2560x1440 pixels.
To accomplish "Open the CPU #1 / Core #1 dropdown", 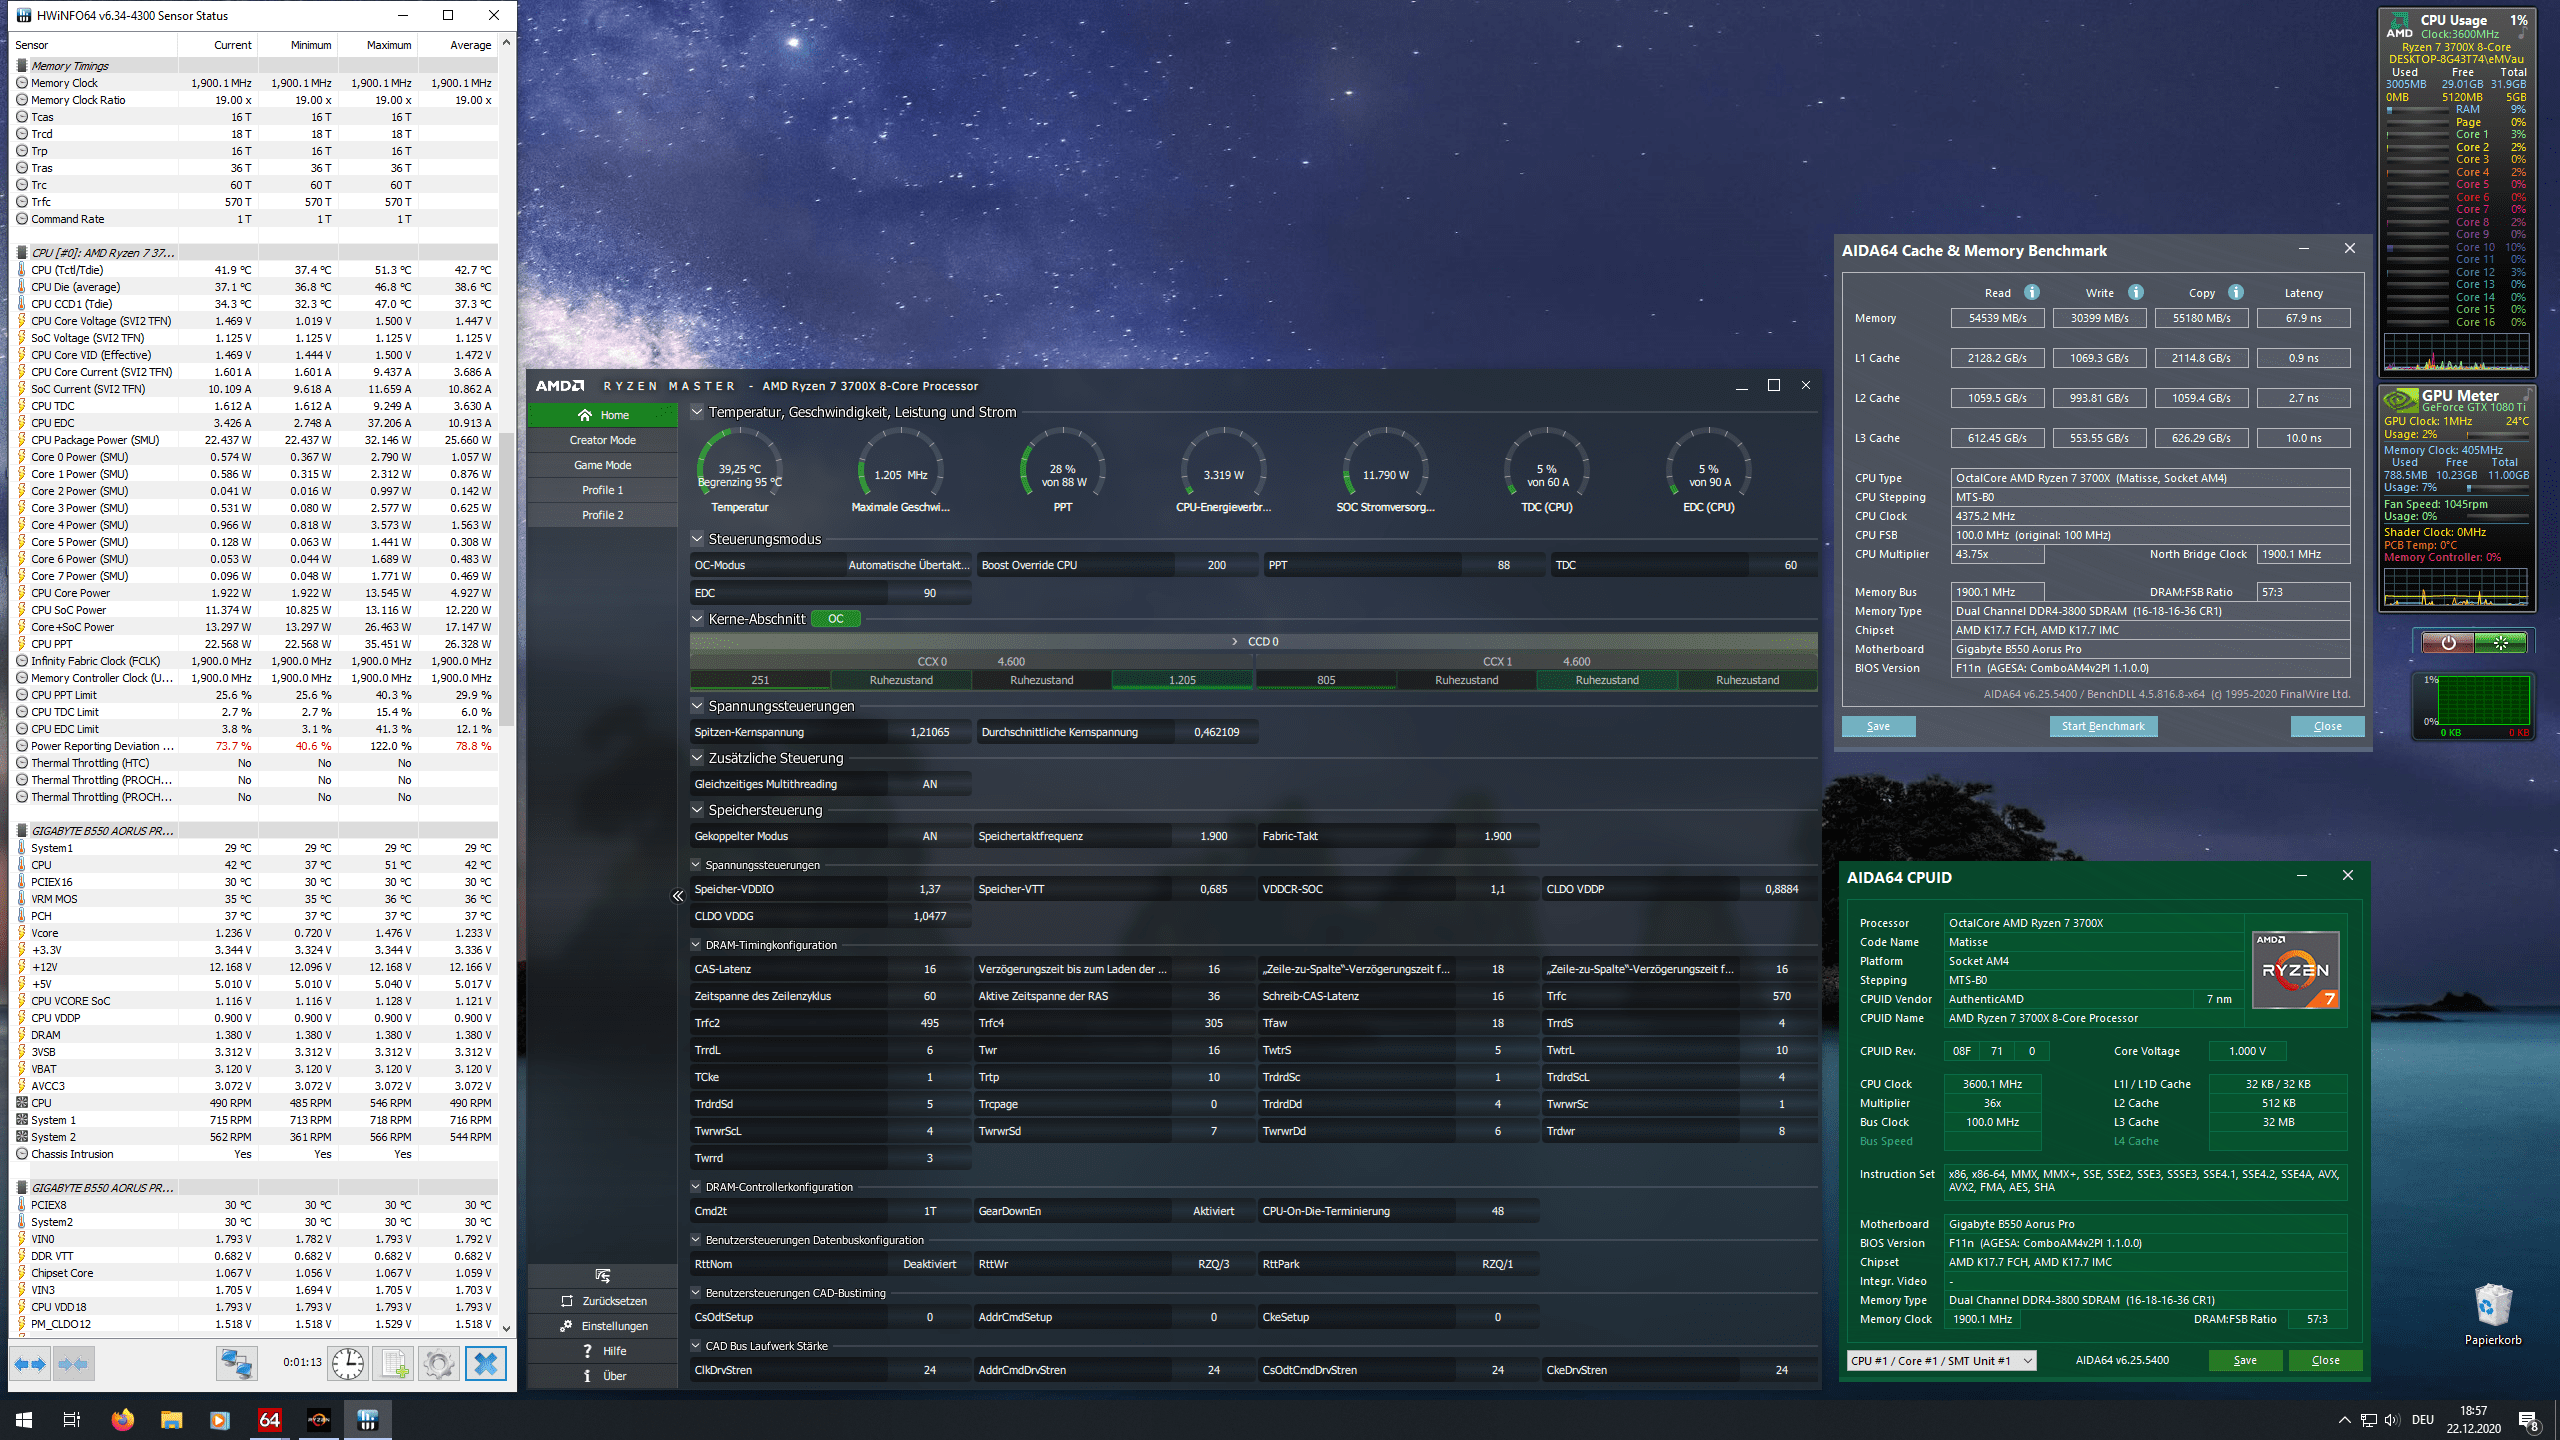I will (x=1940, y=1360).
